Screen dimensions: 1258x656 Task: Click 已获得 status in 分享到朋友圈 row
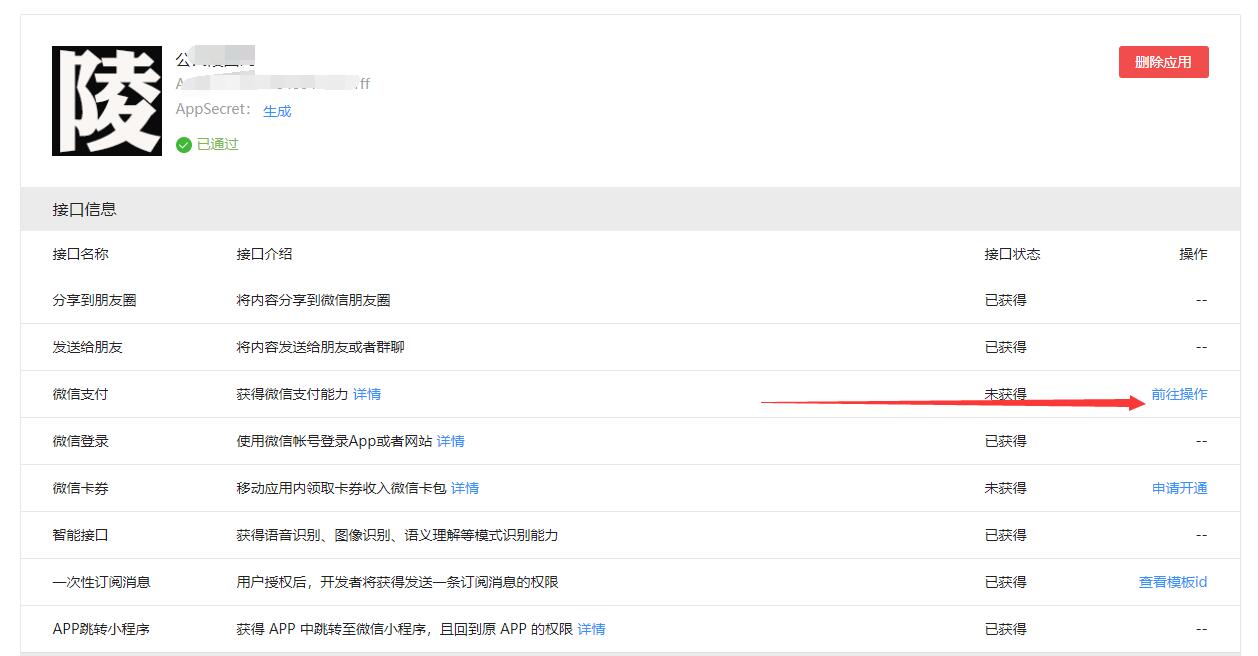1006,300
